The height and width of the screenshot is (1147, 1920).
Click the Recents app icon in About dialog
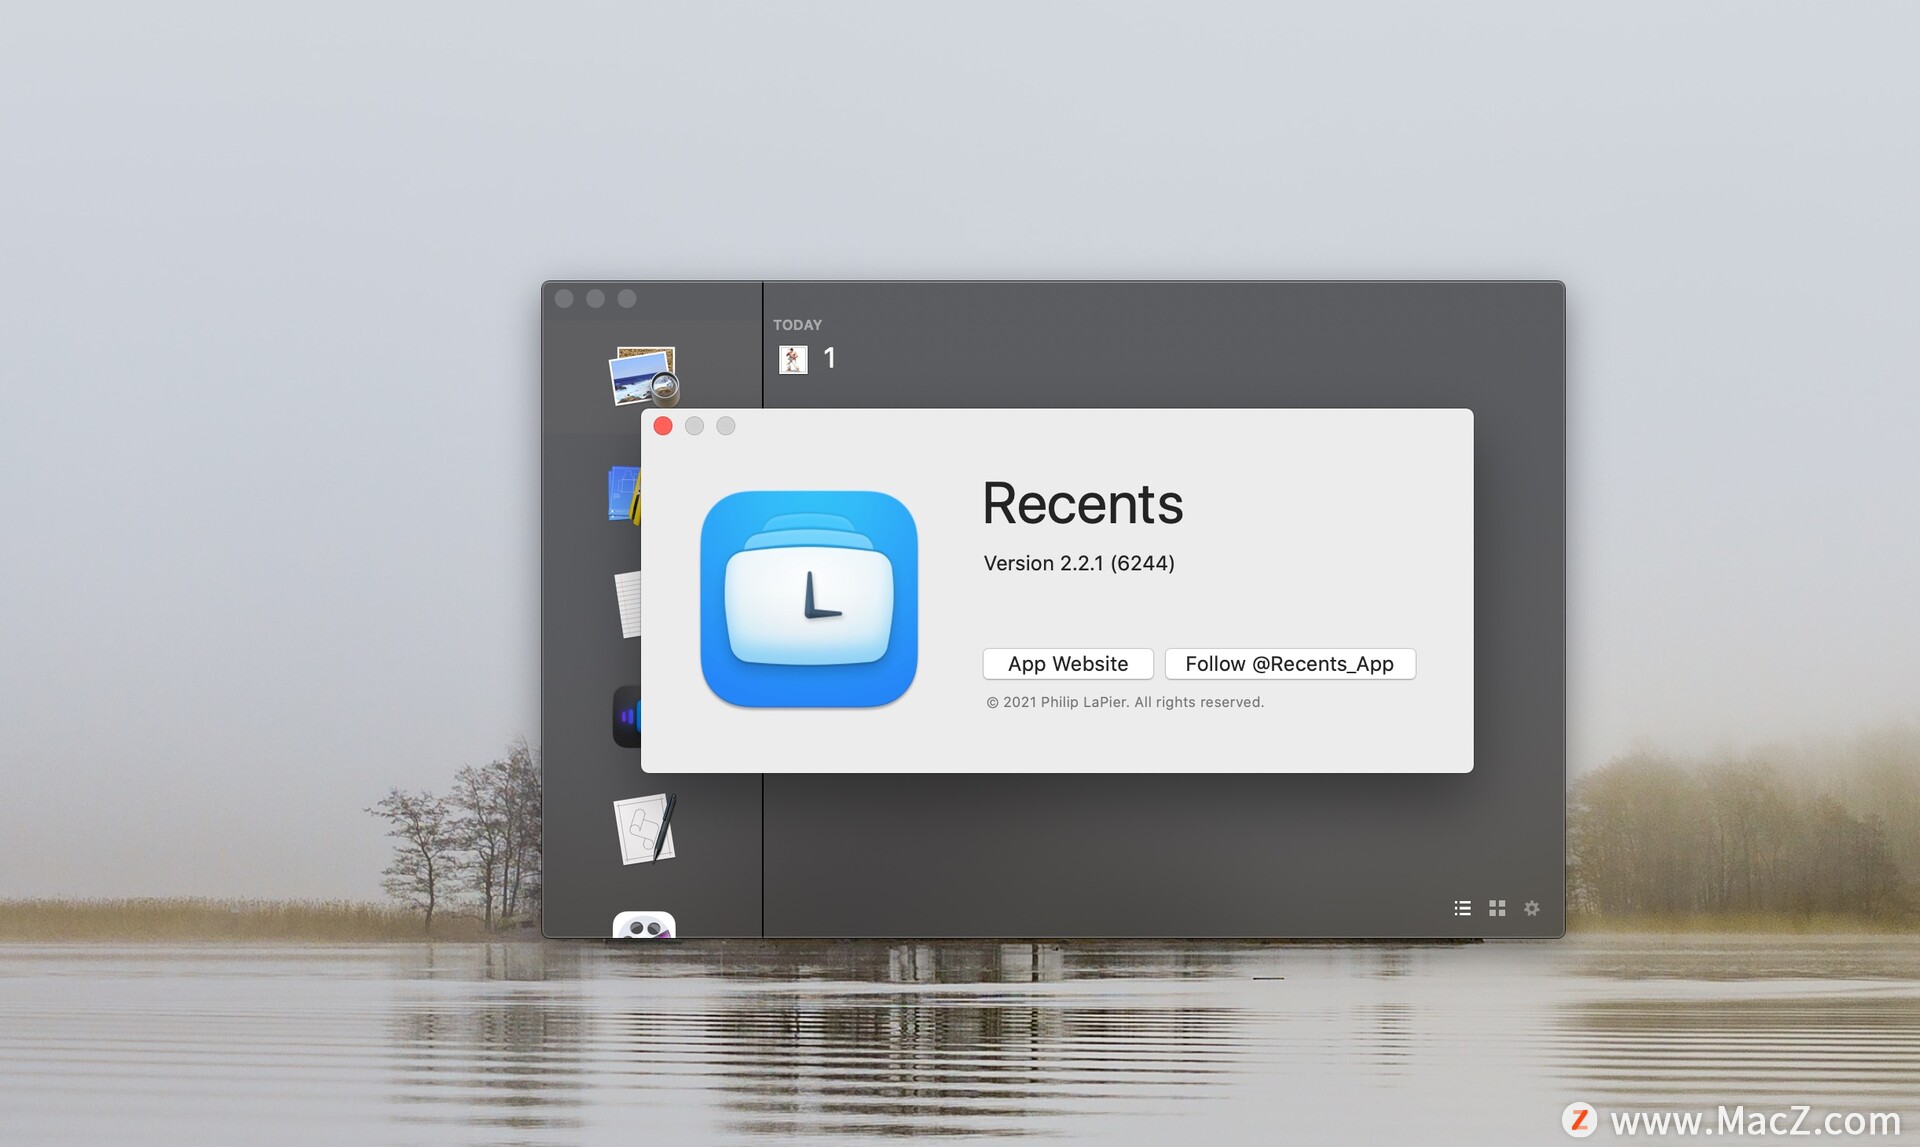point(809,599)
